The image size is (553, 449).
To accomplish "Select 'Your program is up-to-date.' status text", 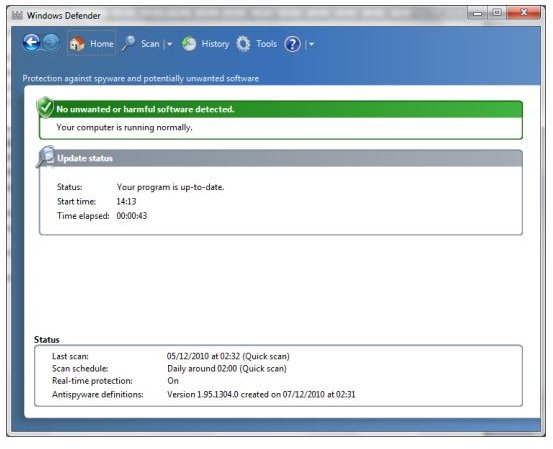I will coord(170,187).
